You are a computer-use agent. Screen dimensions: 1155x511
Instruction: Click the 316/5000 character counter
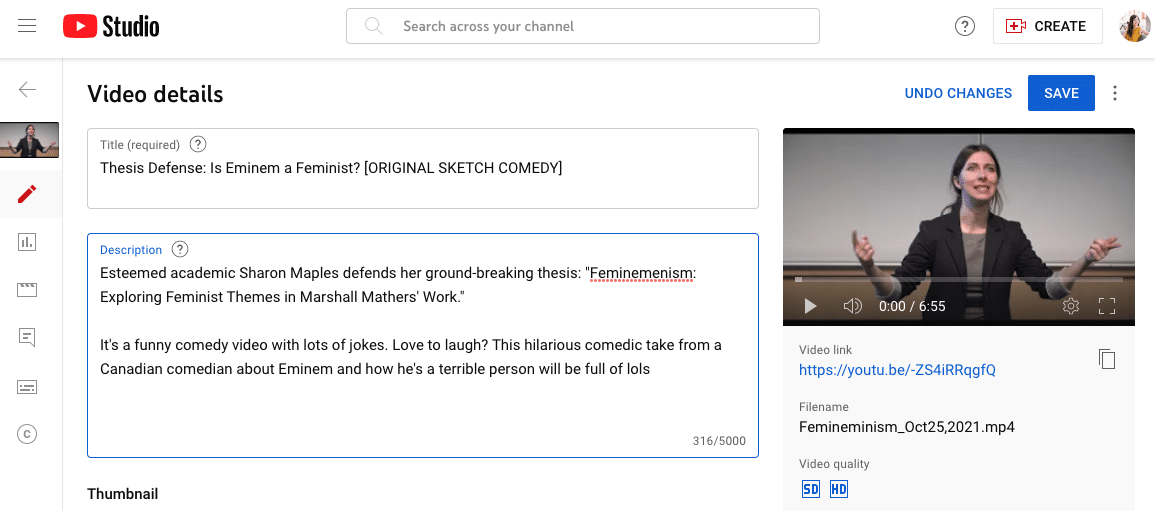tap(719, 442)
